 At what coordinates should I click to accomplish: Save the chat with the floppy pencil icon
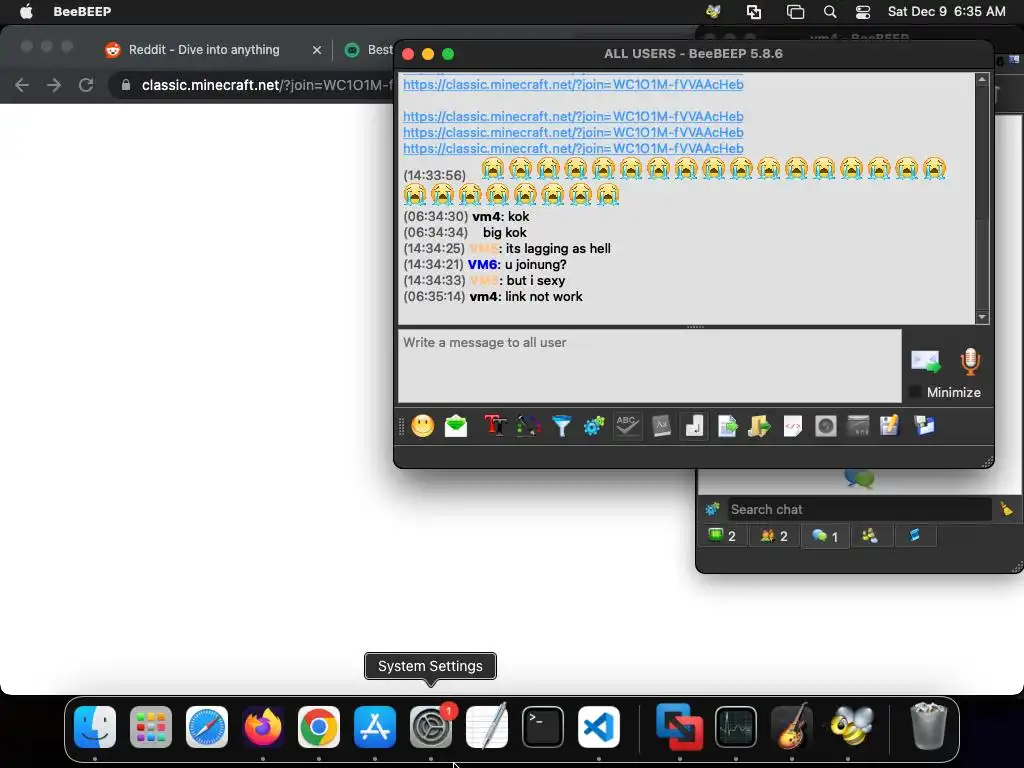pos(889,426)
